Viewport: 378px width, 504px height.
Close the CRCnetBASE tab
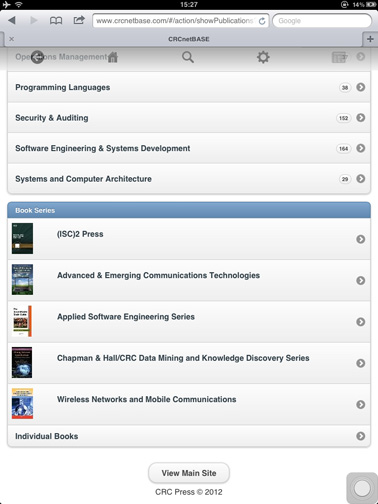point(12,39)
